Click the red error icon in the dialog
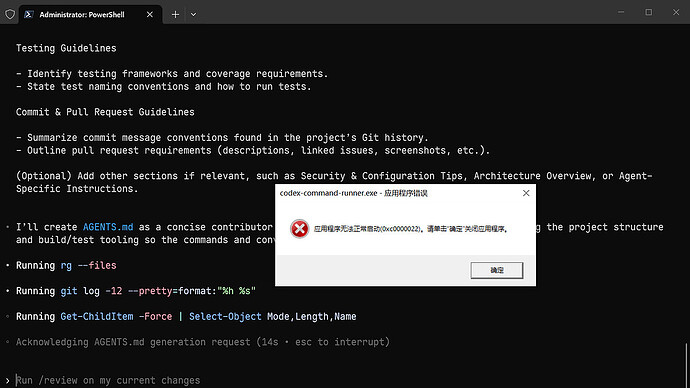This screenshot has width=690, height=388. (299, 229)
